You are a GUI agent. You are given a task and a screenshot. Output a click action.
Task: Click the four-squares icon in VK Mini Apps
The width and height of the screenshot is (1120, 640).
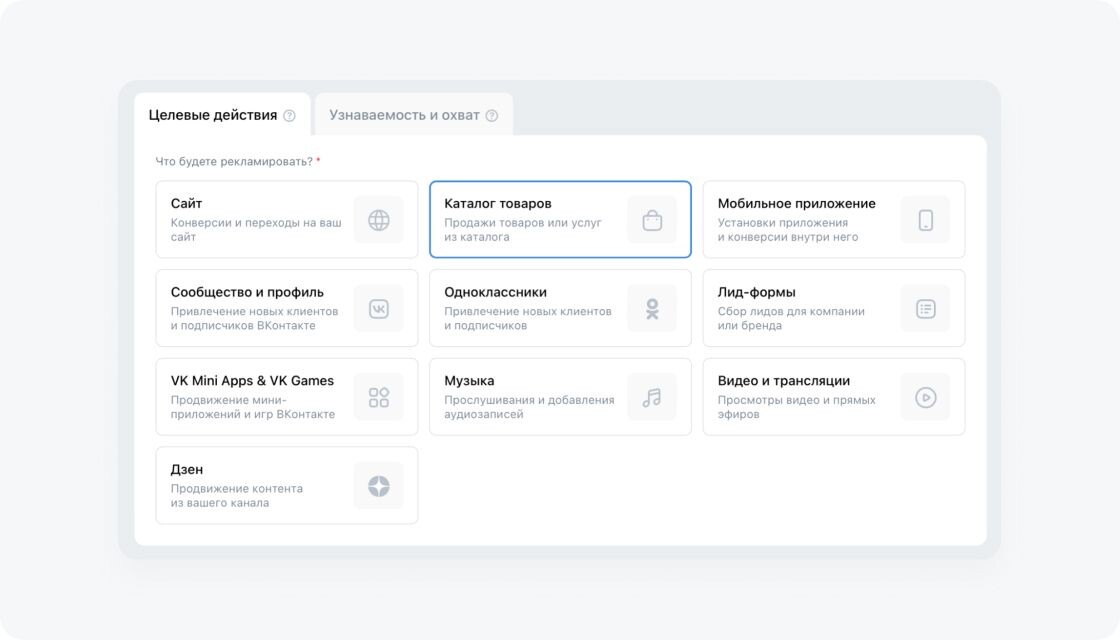click(379, 397)
